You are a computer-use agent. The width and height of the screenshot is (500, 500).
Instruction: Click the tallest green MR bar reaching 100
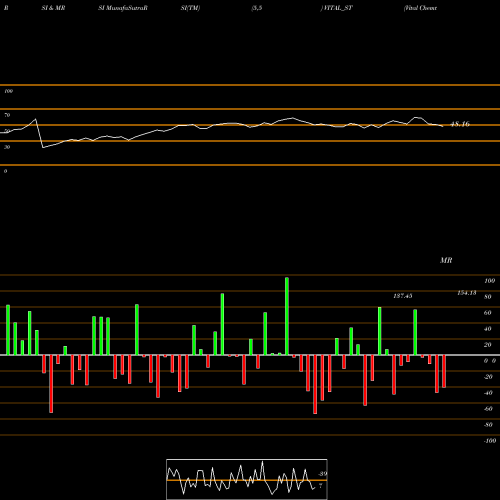tap(287, 316)
